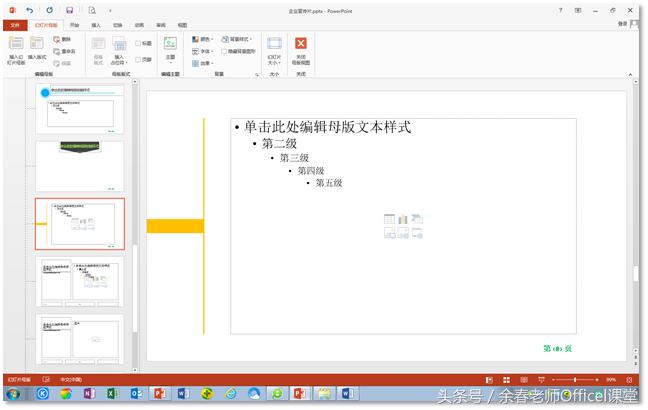Open Excel from the taskbar
Viewport: 648px width, 410px height.
point(112,393)
